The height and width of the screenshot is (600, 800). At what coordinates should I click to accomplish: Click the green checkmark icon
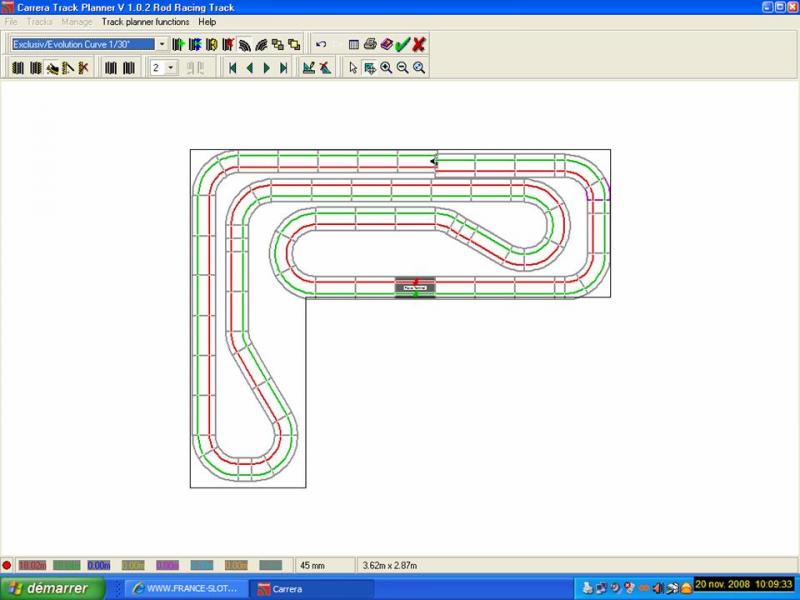pyautogui.click(x=402, y=44)
